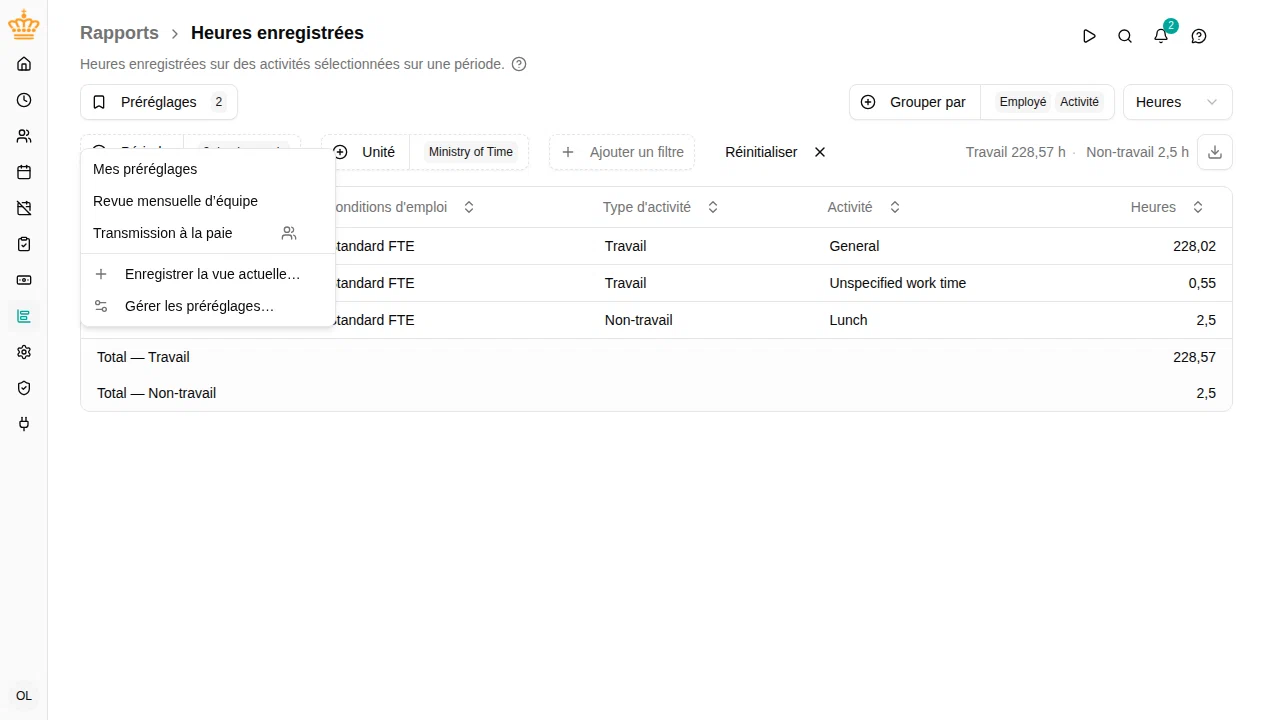Image resolution: width=1280 pixels, height=720 pixels.
Task: Click Ajouter un filtre button
Action: [622, 152]
